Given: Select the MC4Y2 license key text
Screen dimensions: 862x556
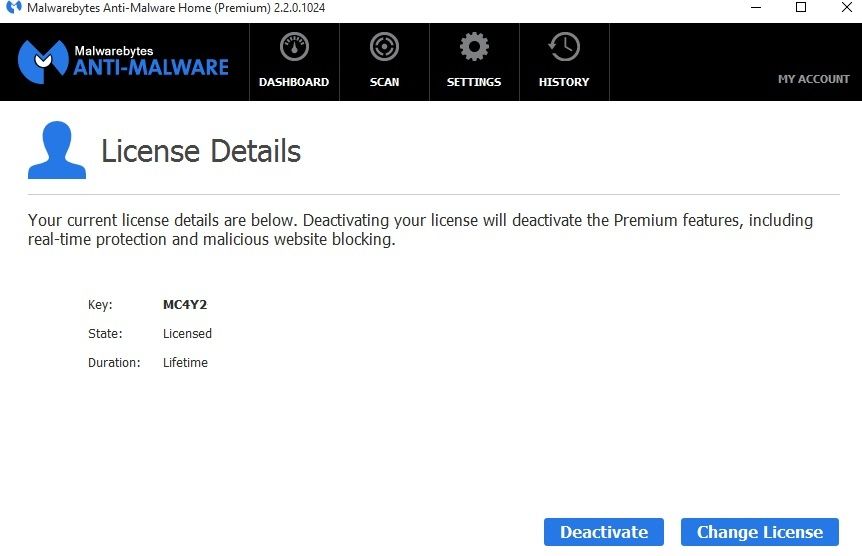Looking at the screenshot, I should pyautogui.click(x=185, y=305).
